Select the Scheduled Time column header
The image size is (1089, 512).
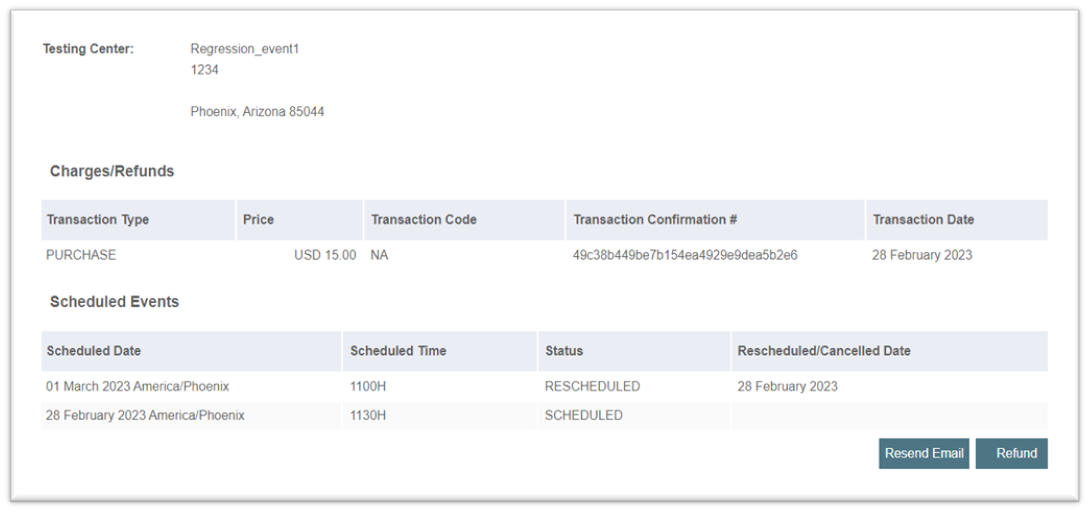click(398, 351)
